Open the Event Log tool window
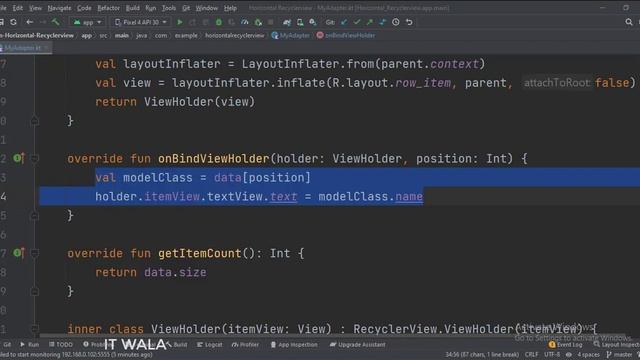 pyautogui.click(x=566, y=344)
